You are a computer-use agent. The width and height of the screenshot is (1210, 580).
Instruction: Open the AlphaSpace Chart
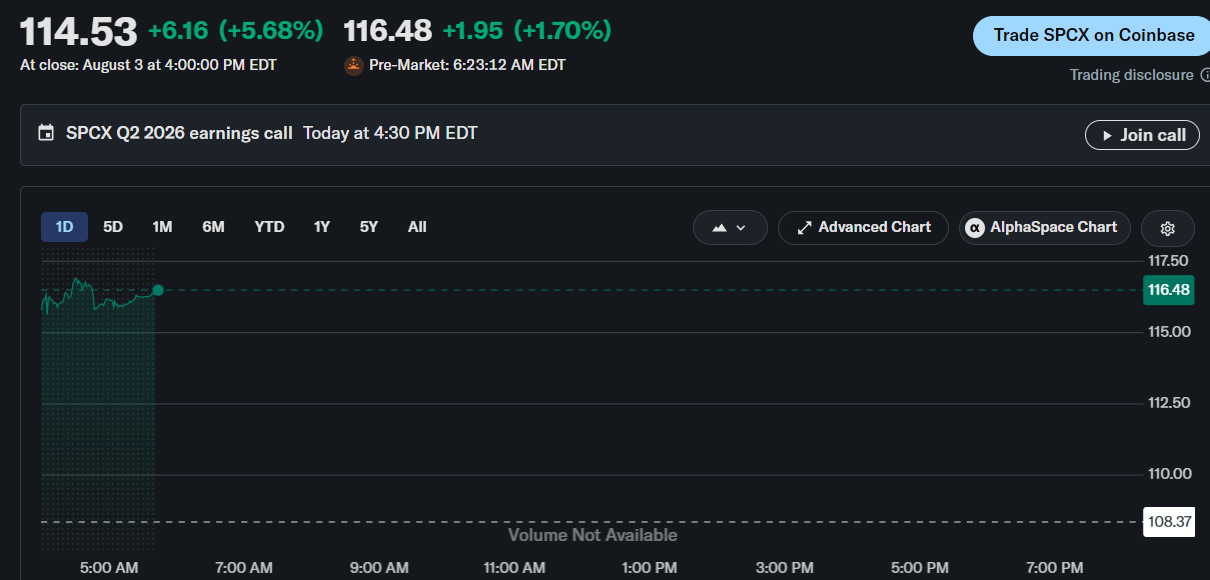1044,228
